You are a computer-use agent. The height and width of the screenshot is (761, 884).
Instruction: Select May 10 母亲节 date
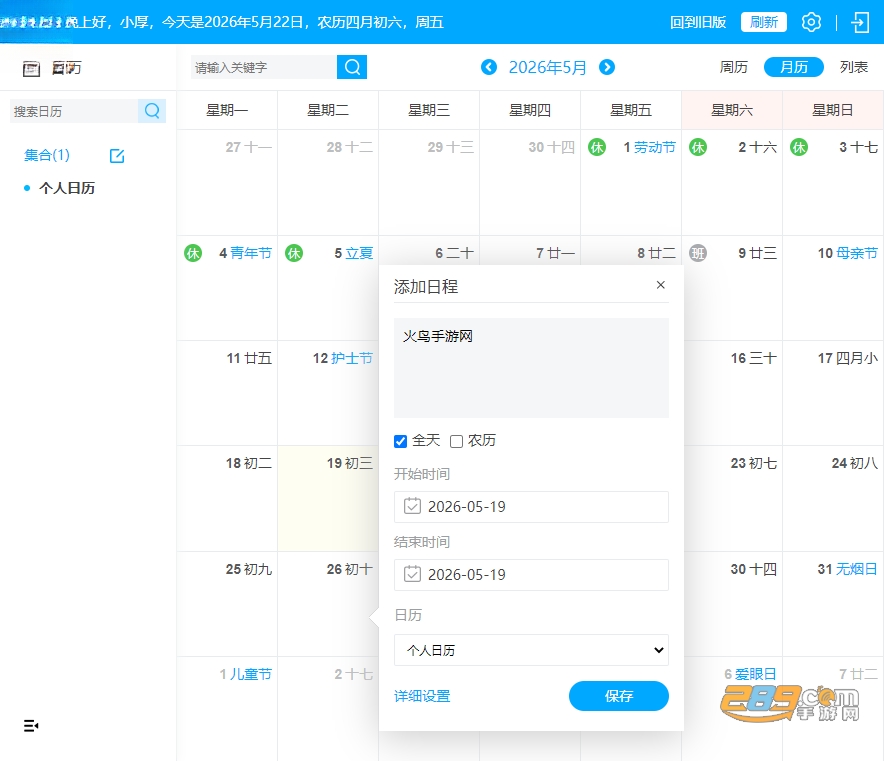point(847,253)
